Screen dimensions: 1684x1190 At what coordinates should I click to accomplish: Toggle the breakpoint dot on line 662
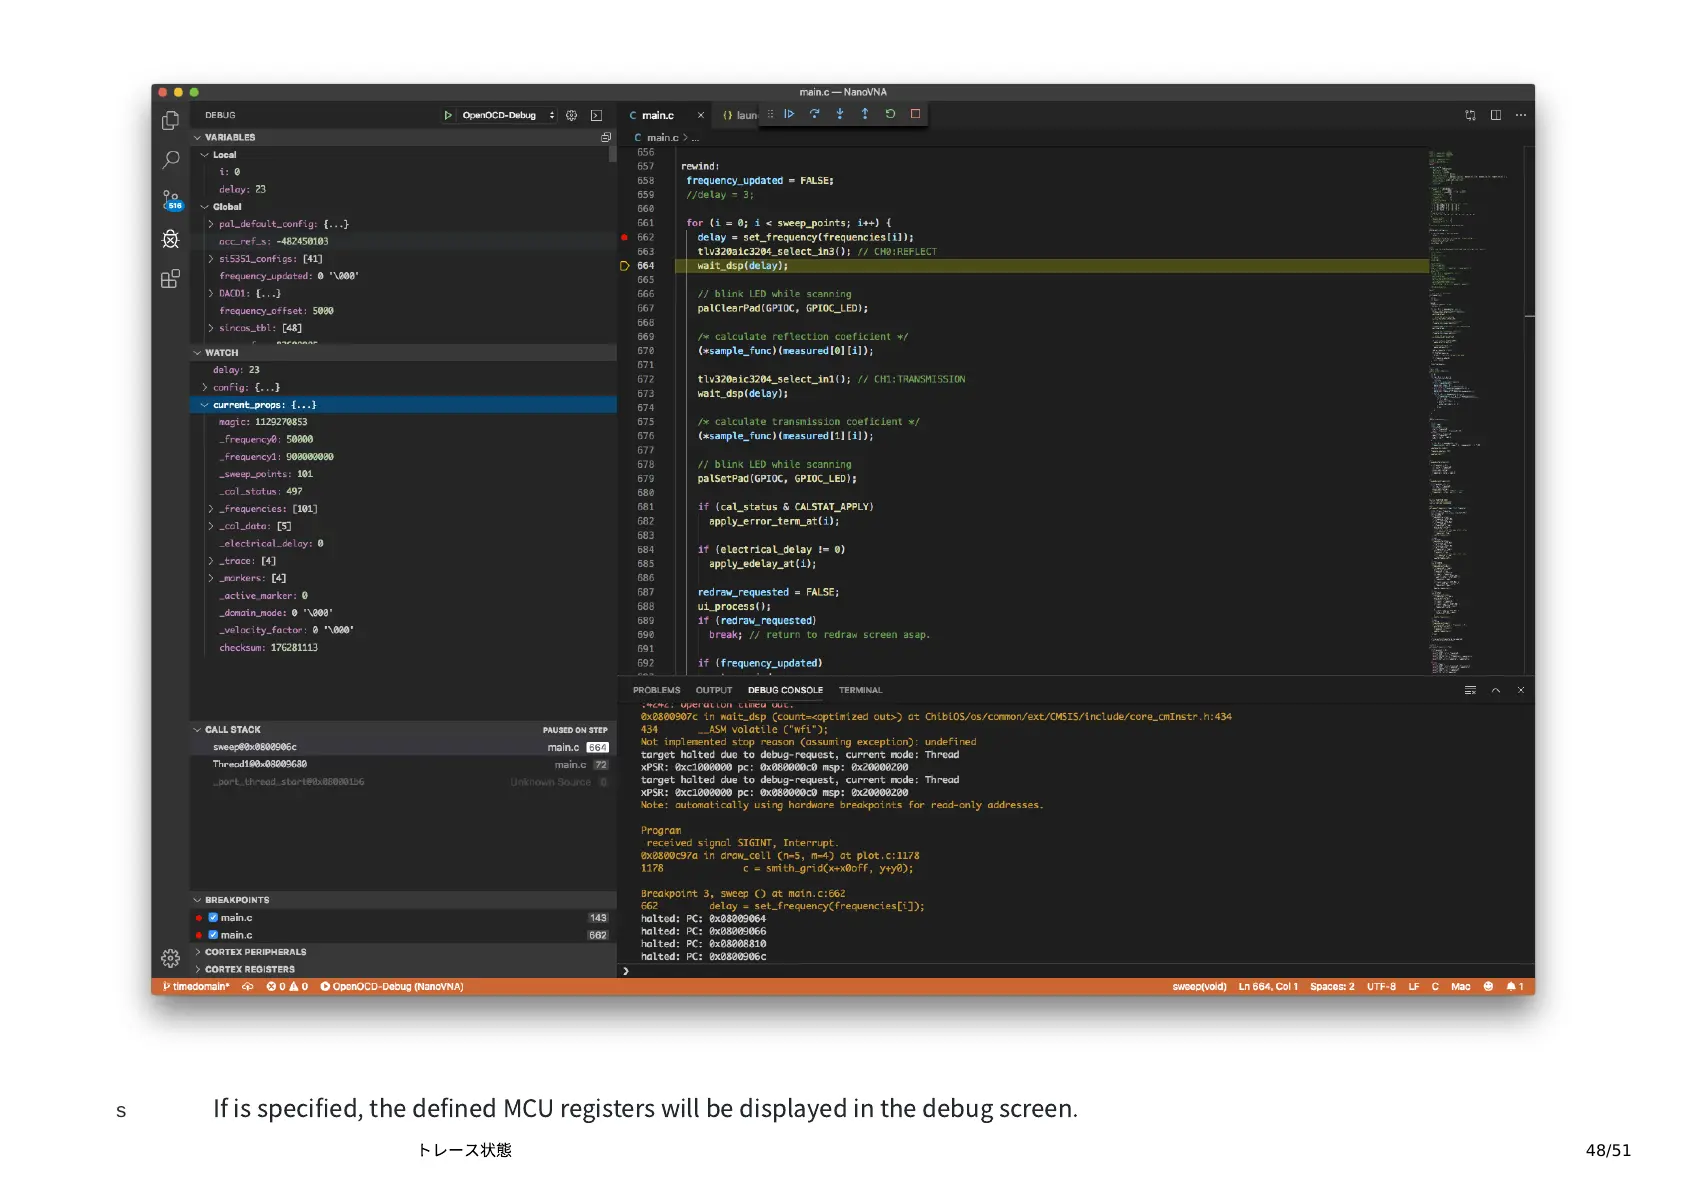625,238
